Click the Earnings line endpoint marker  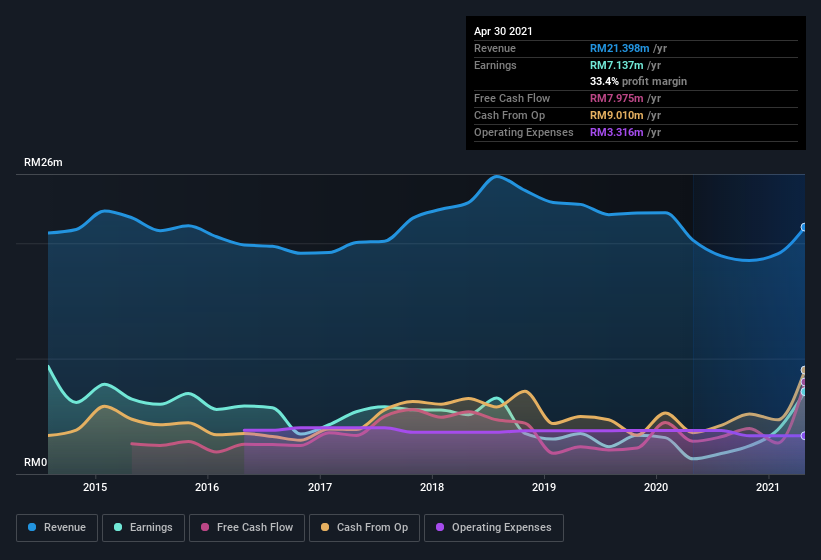[804, 392]
